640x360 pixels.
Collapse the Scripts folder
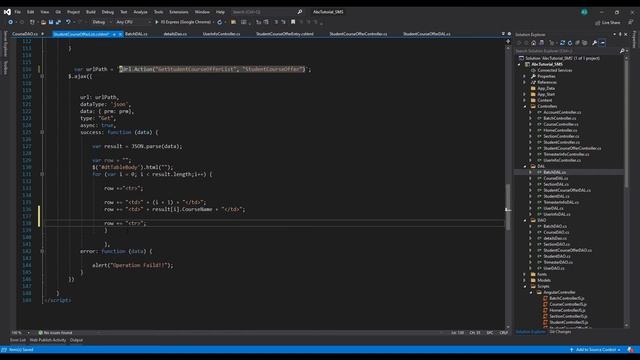pos(525,287)
